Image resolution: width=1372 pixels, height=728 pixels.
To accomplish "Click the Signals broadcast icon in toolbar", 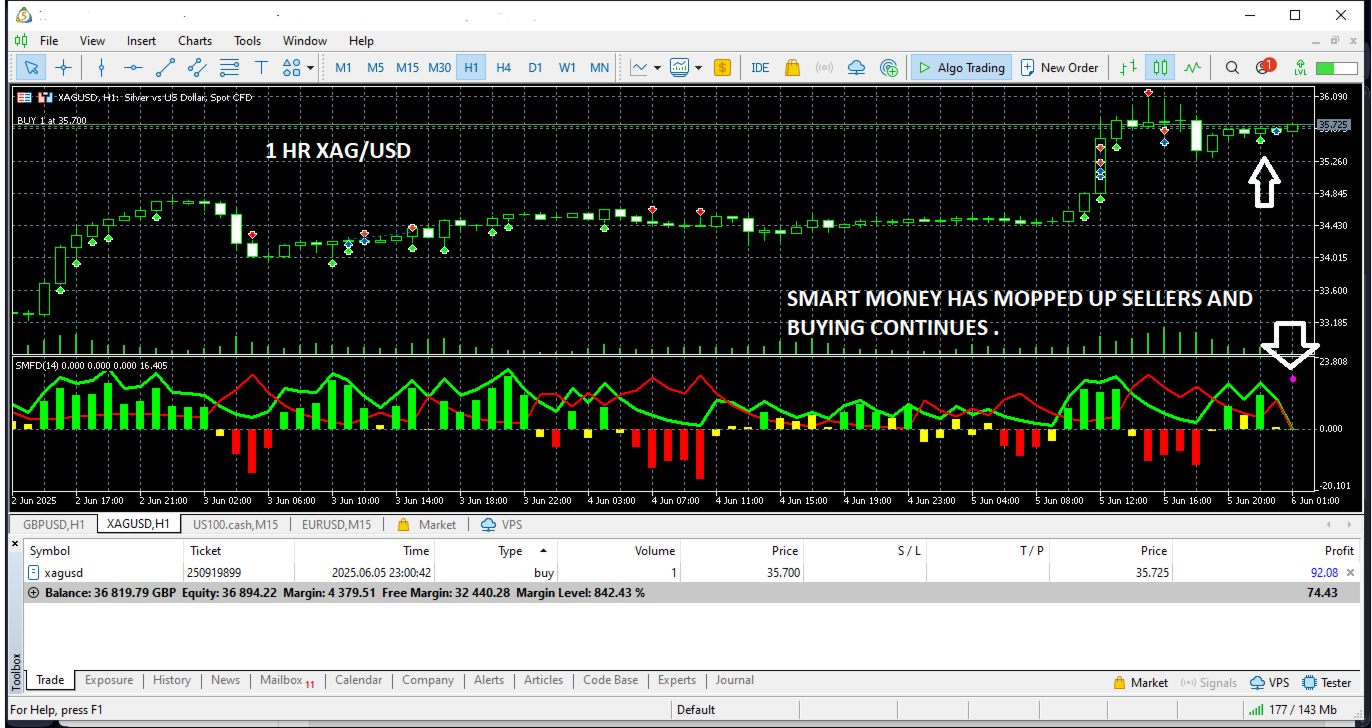I will 824,68.
